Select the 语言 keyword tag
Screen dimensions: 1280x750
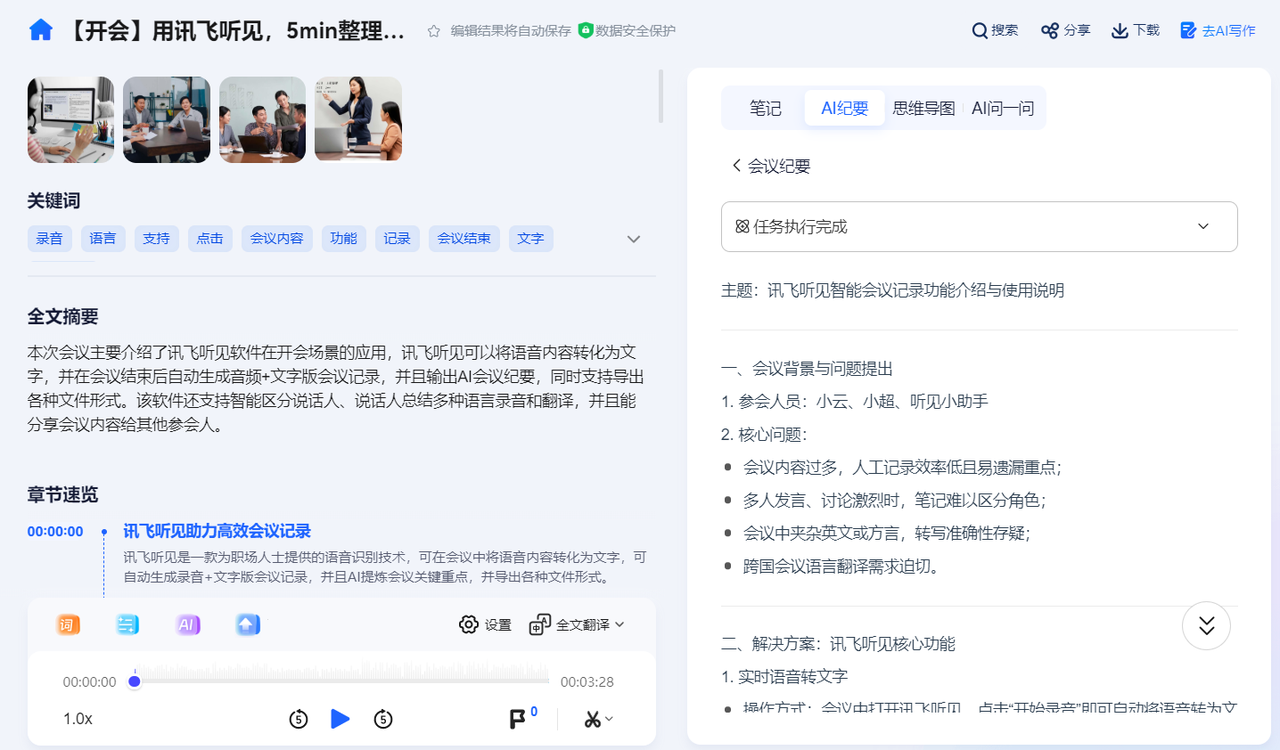[x=103, y=238]
